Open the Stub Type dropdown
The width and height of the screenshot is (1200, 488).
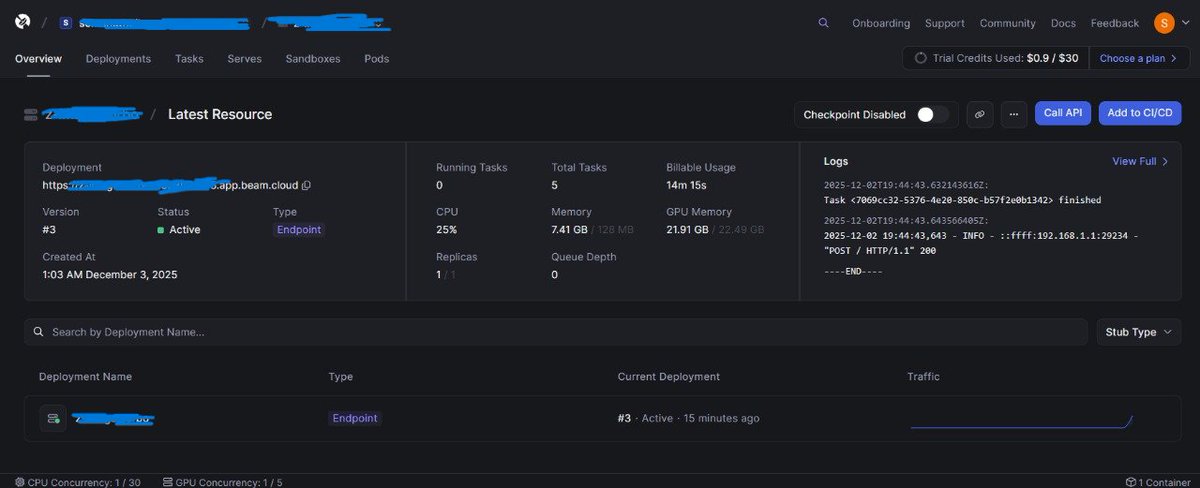[x=1139, y=332]
